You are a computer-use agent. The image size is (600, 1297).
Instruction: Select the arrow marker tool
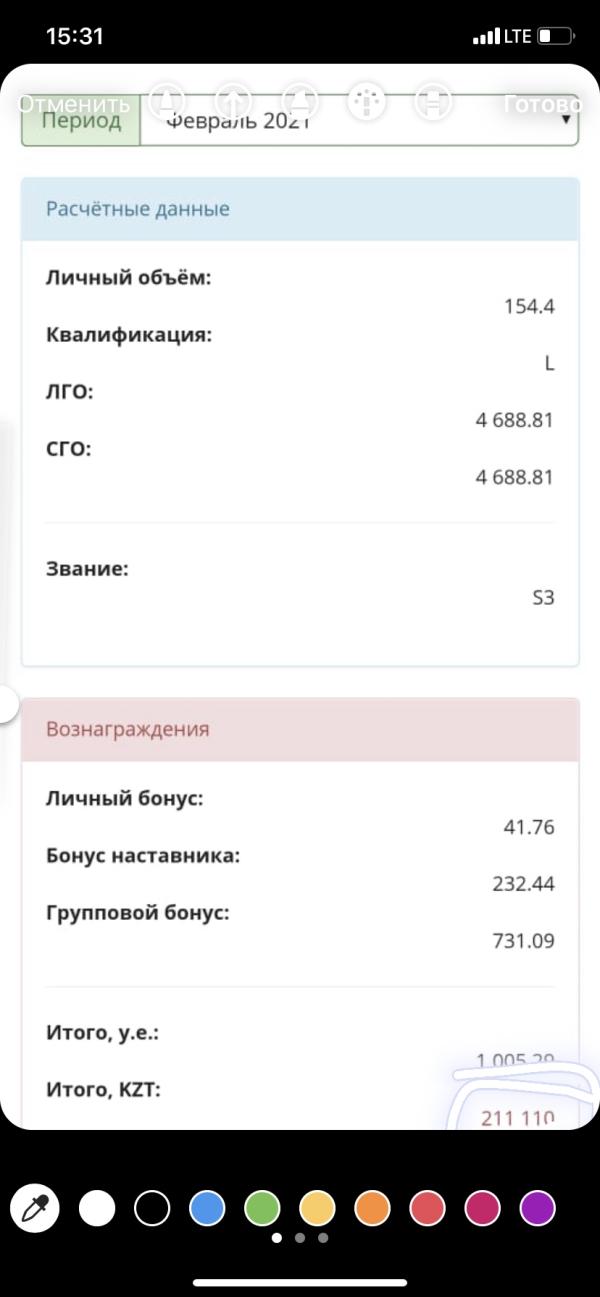tap(234, 102)
